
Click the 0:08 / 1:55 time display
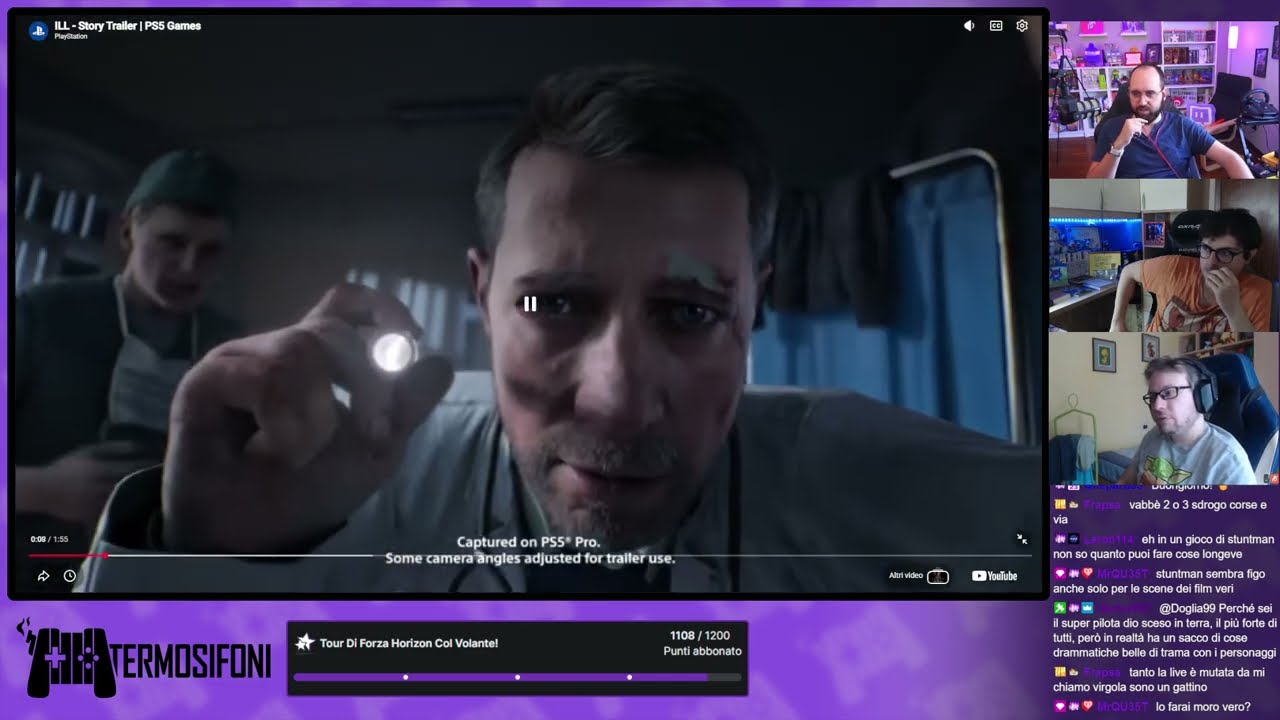click(x=49, y=539)
